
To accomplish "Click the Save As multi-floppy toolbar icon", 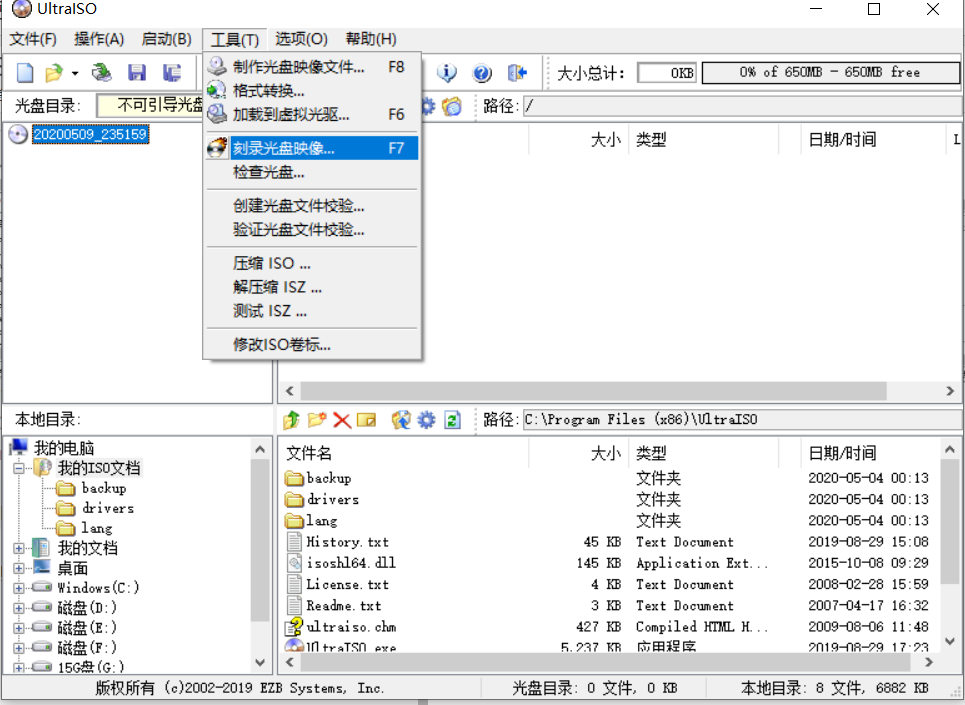I will click(172, 73).
